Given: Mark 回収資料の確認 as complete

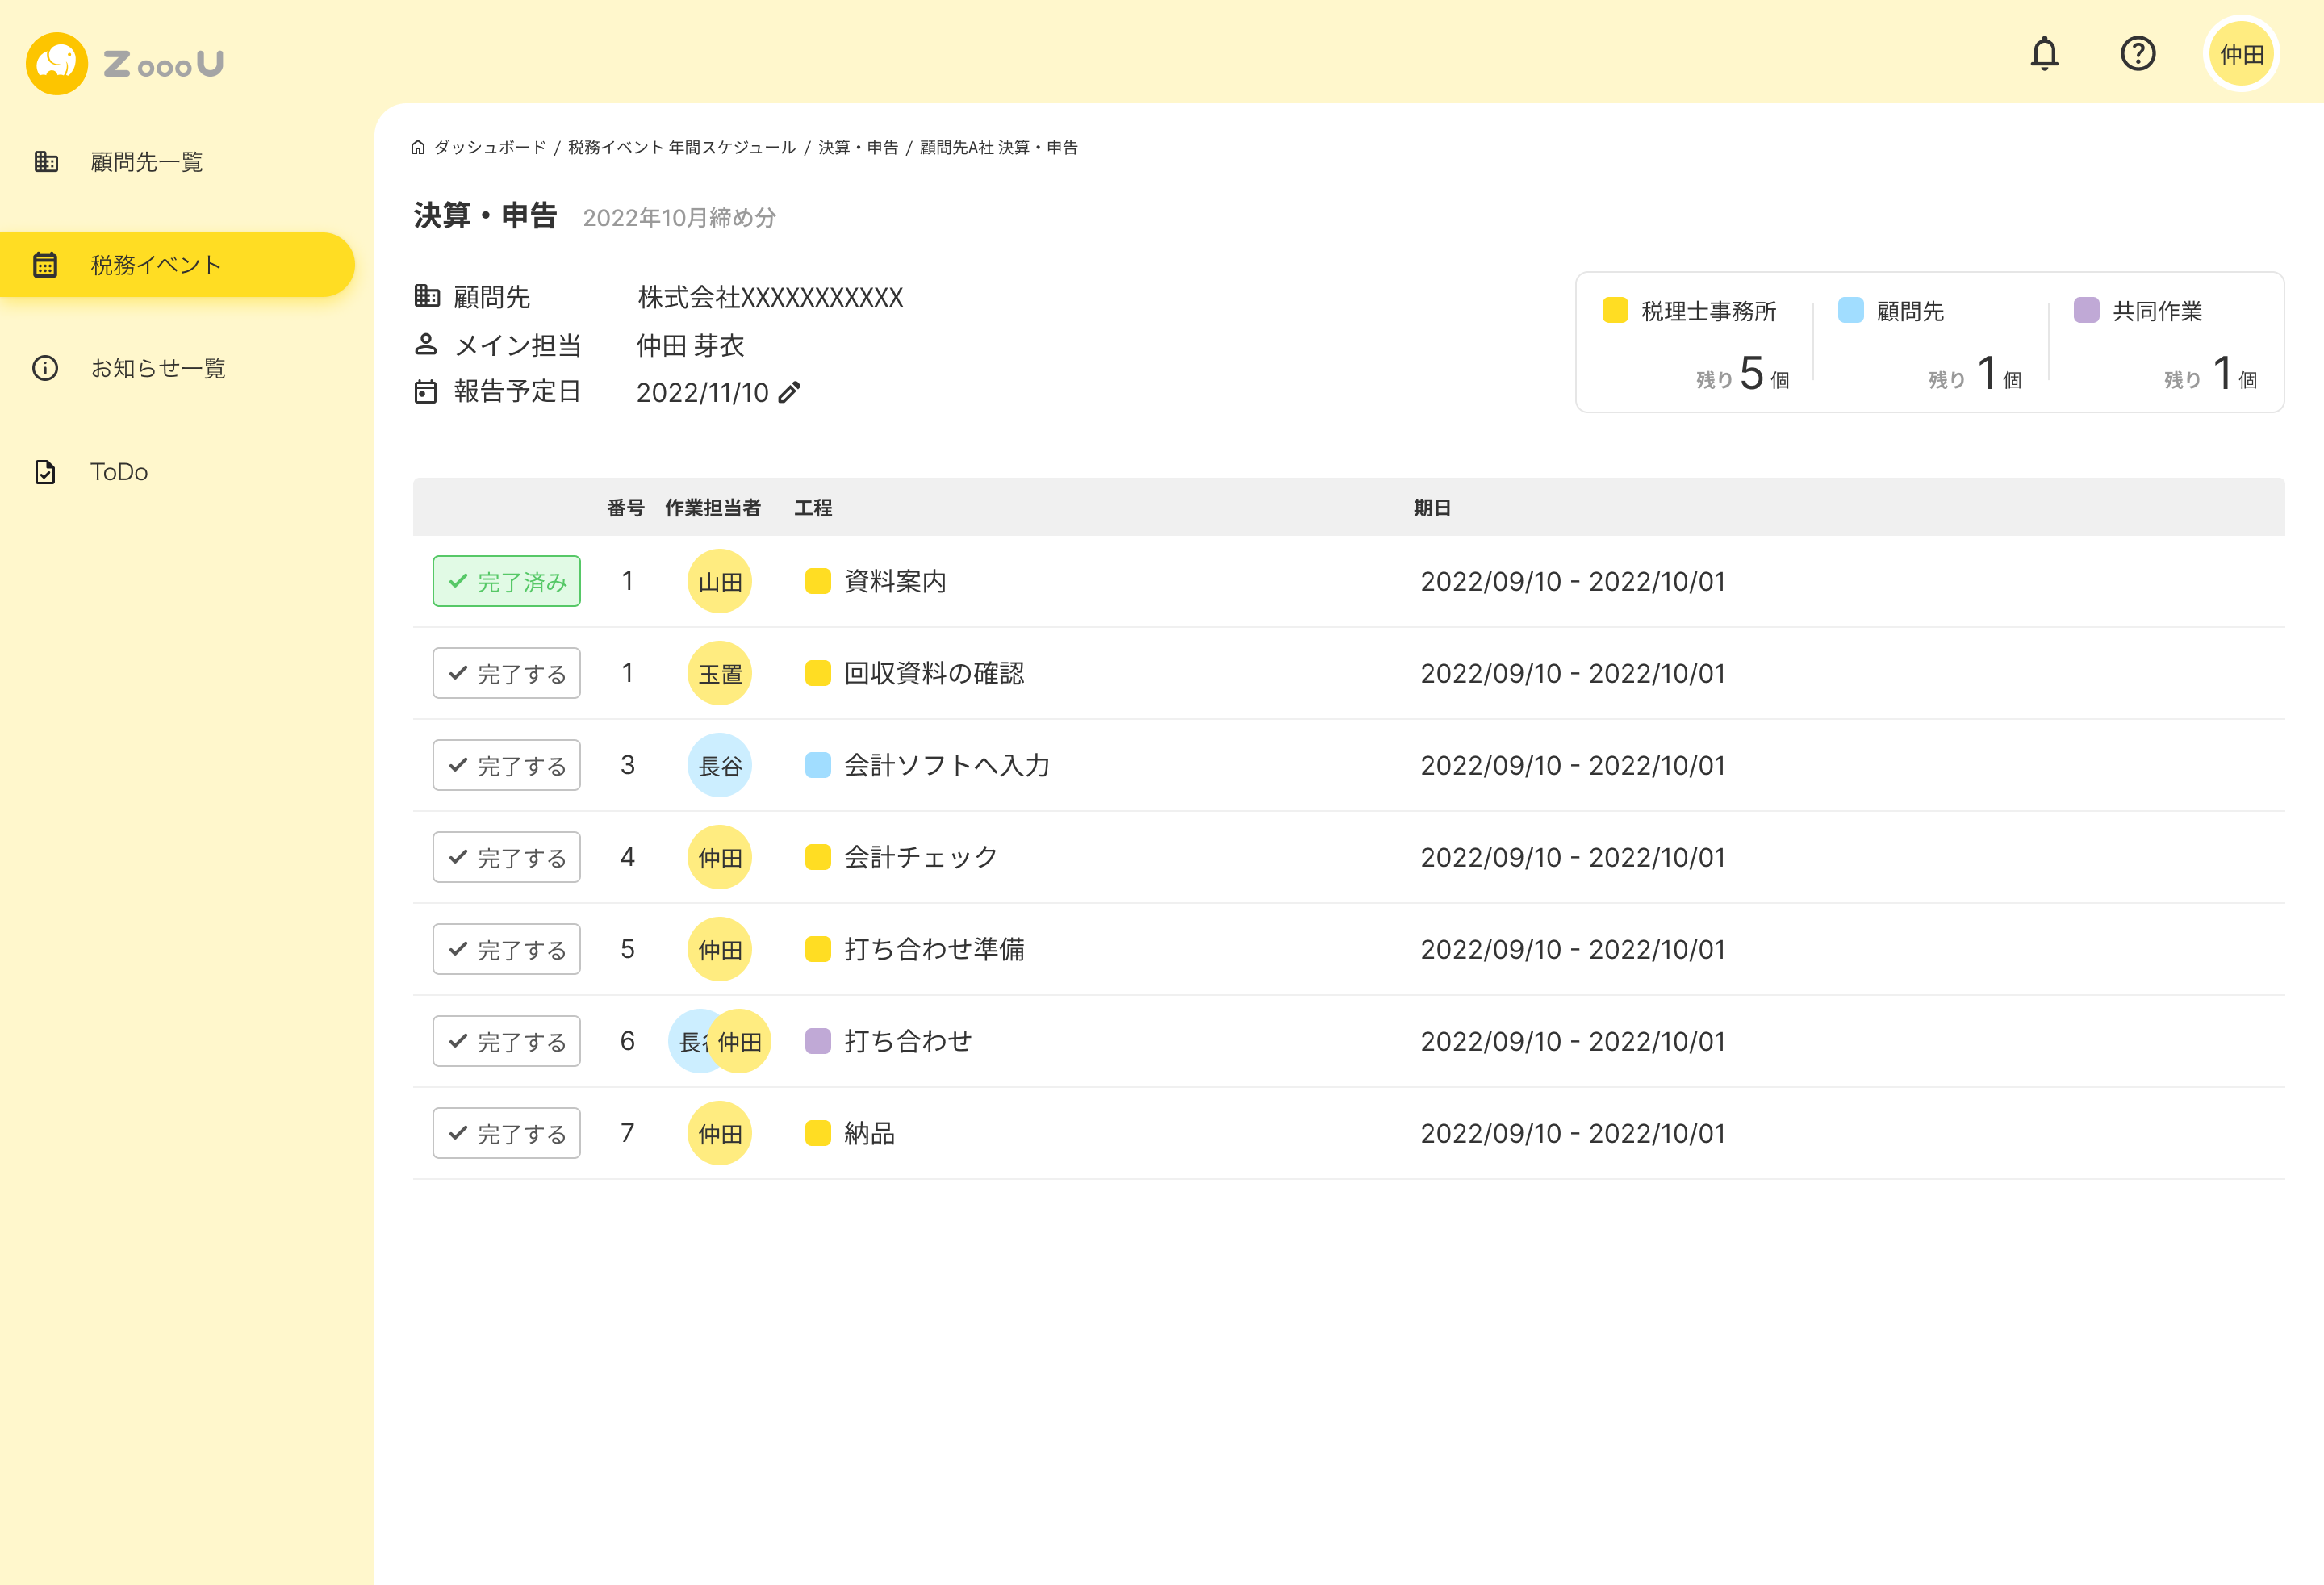Looking at the screenshot, I should (x=506, y=673).
